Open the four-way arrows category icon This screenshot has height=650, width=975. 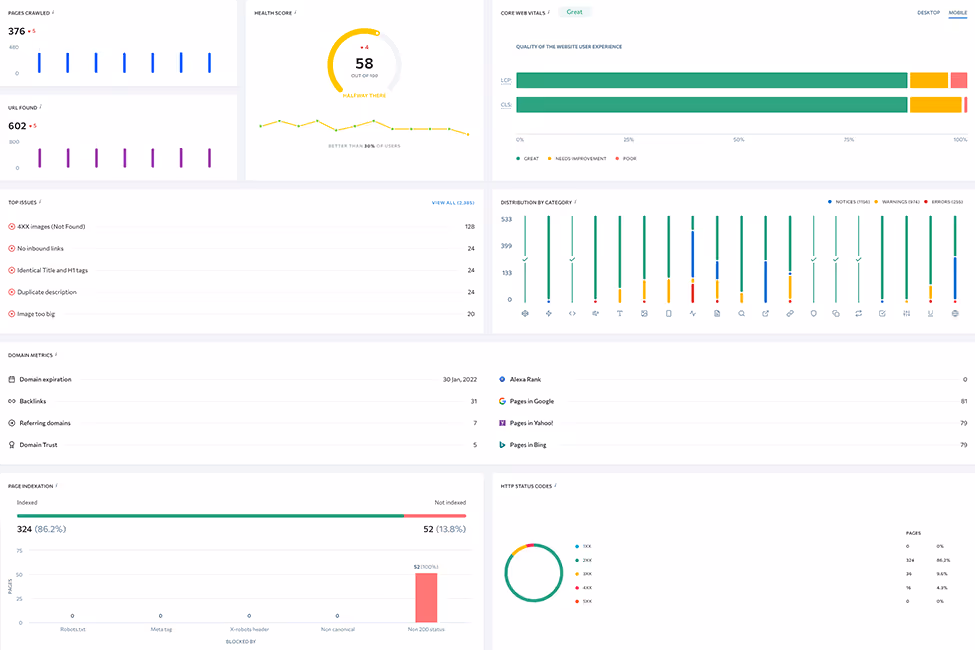(525, 313)
